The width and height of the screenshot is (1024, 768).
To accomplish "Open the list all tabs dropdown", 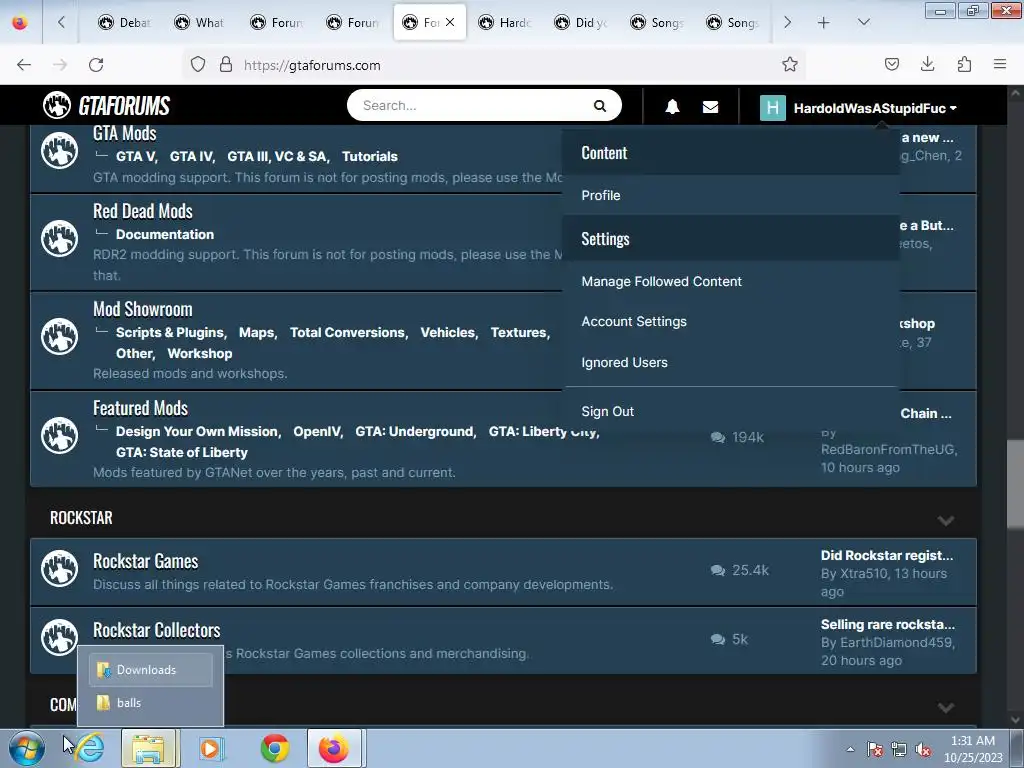I will [863, 22].
